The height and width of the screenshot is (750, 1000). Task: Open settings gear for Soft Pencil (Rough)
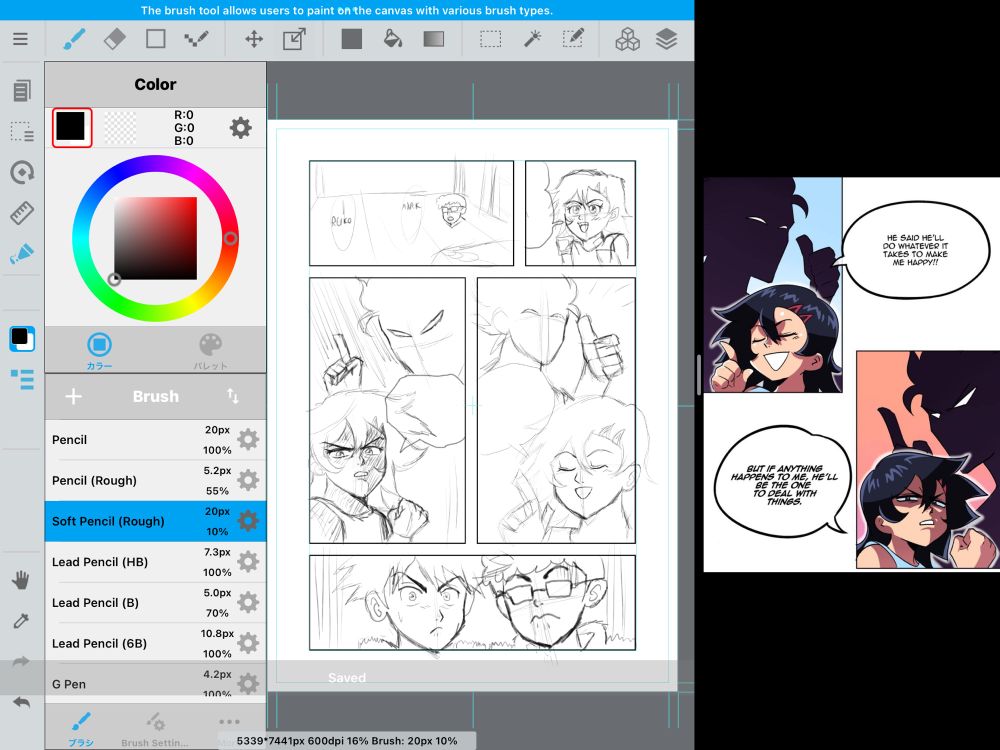coord(248,521)
